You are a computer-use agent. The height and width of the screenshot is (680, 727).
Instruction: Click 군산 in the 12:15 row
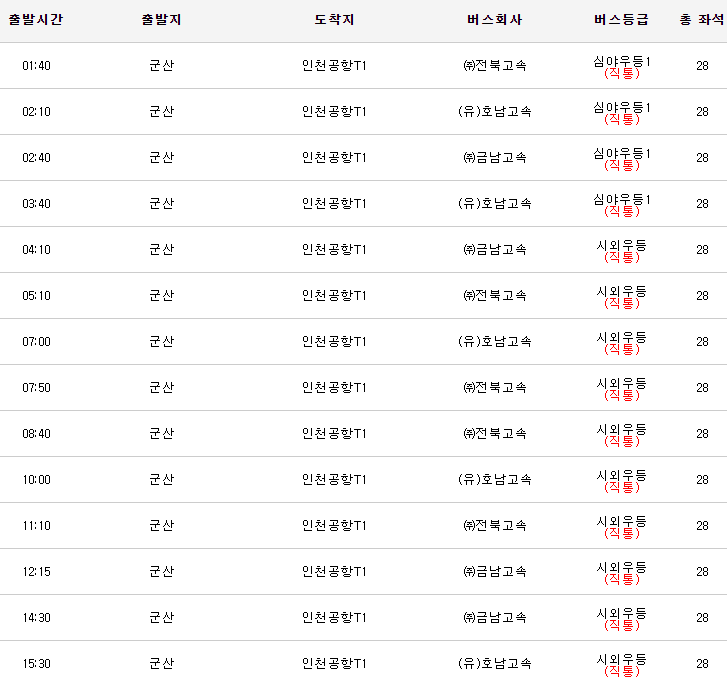161,572
